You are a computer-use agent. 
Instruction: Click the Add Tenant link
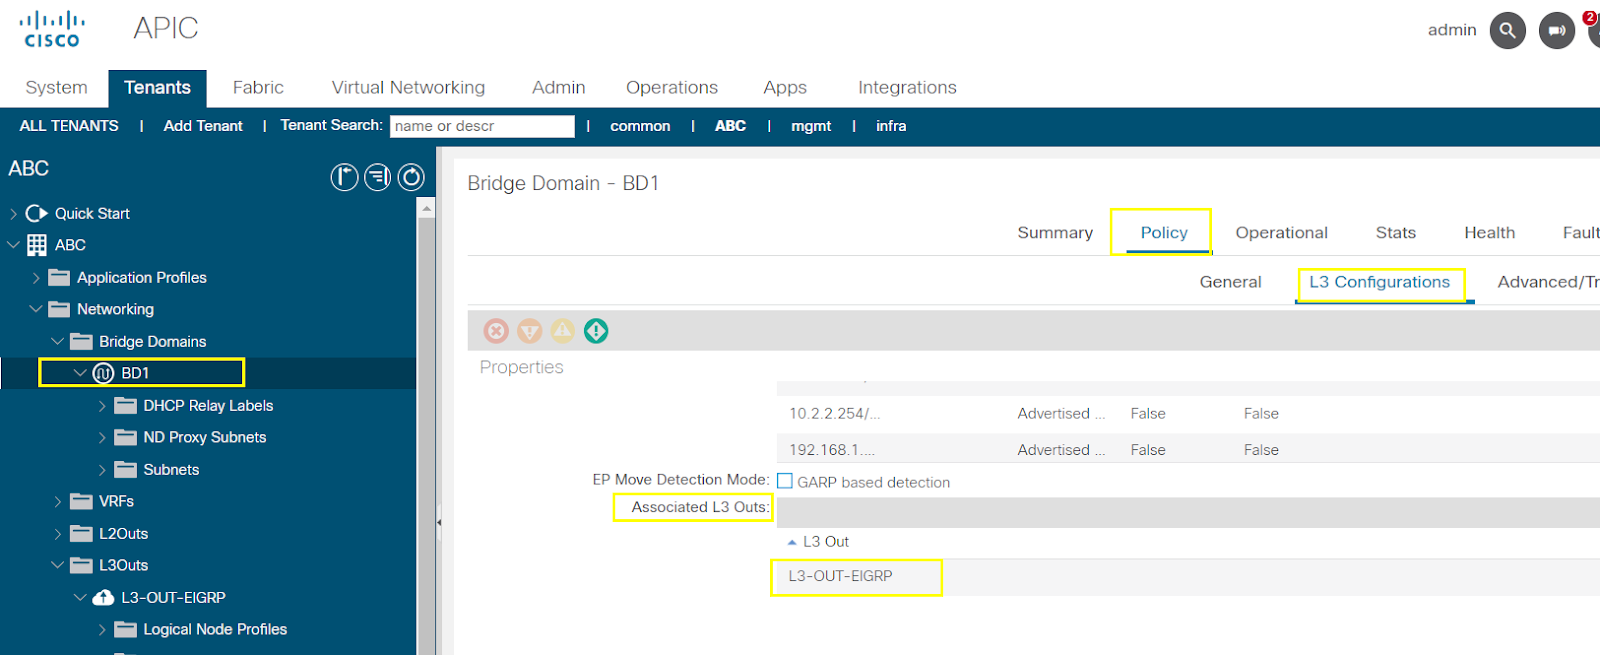click(203, 126)
